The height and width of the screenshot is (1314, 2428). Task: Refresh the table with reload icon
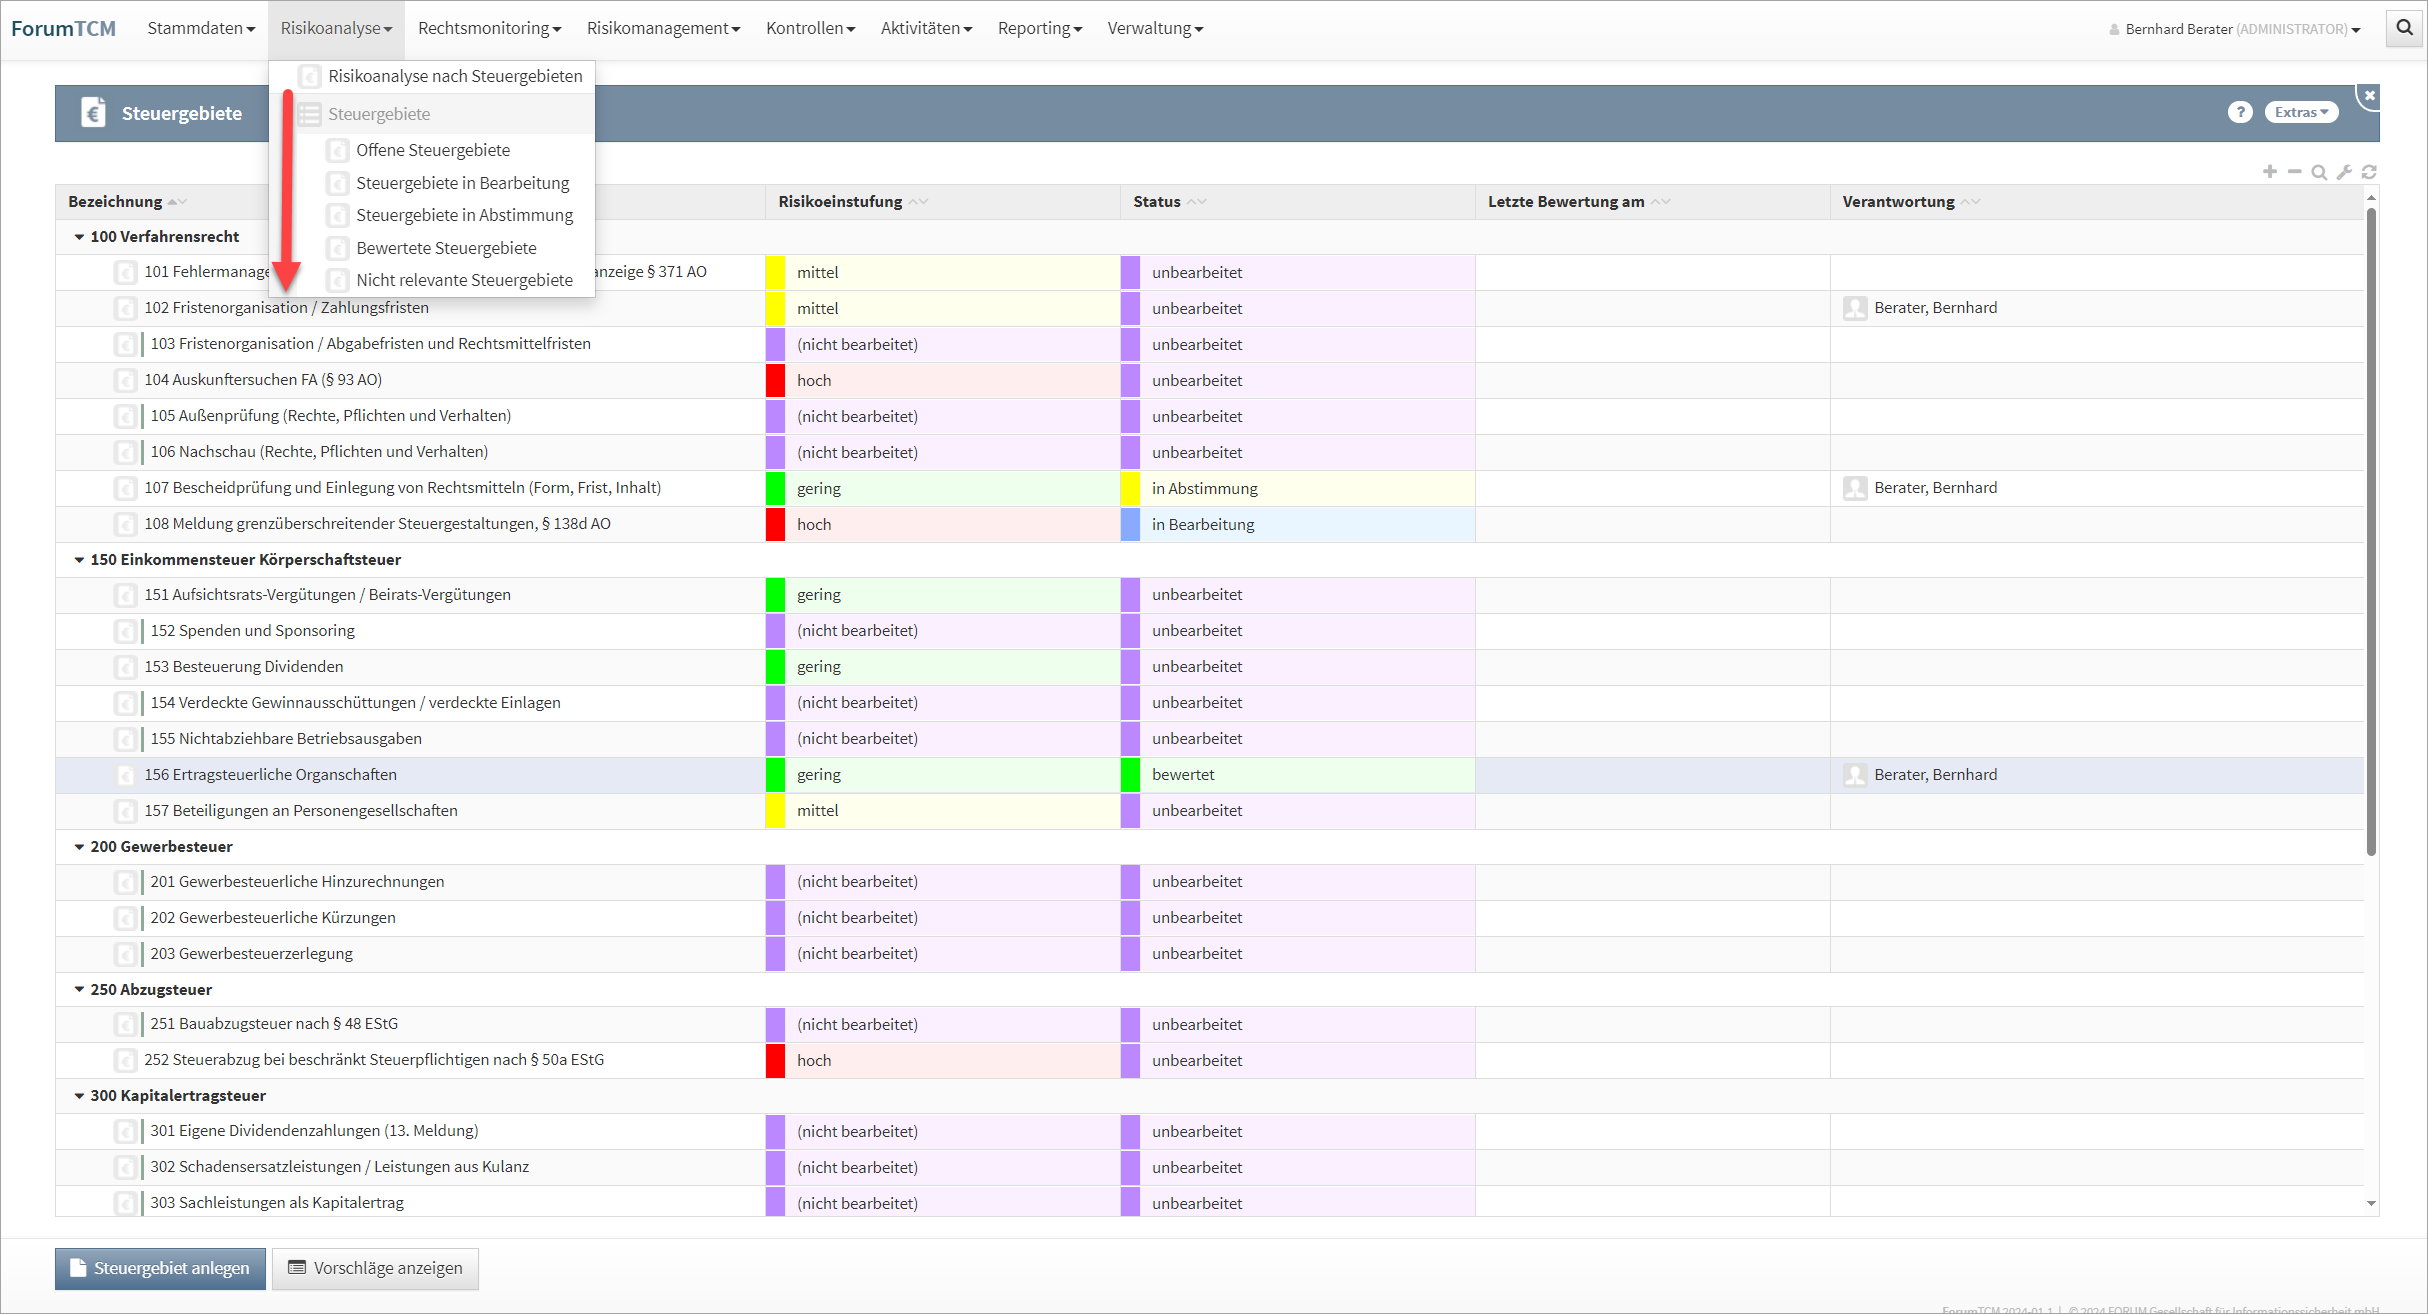pyautogui.click(x=2369, y=172)
